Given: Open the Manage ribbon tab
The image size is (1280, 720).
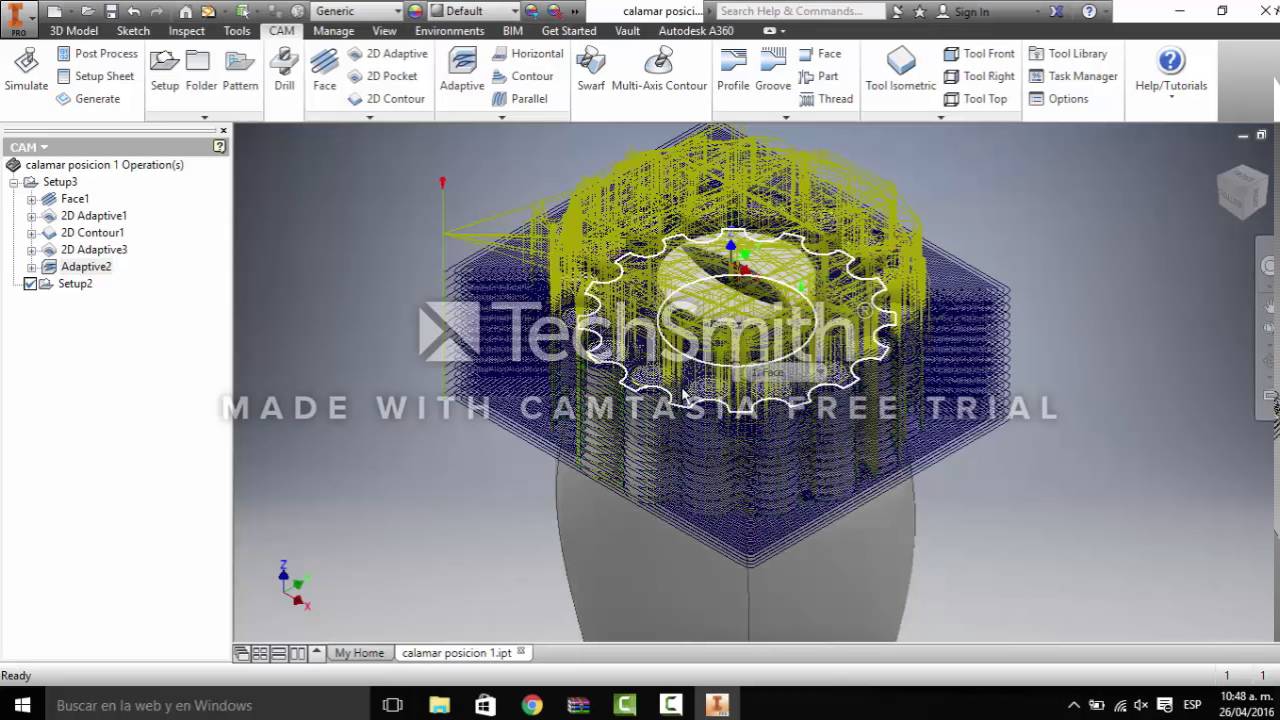Looking at the screenshot, I should tap(333, 31).
